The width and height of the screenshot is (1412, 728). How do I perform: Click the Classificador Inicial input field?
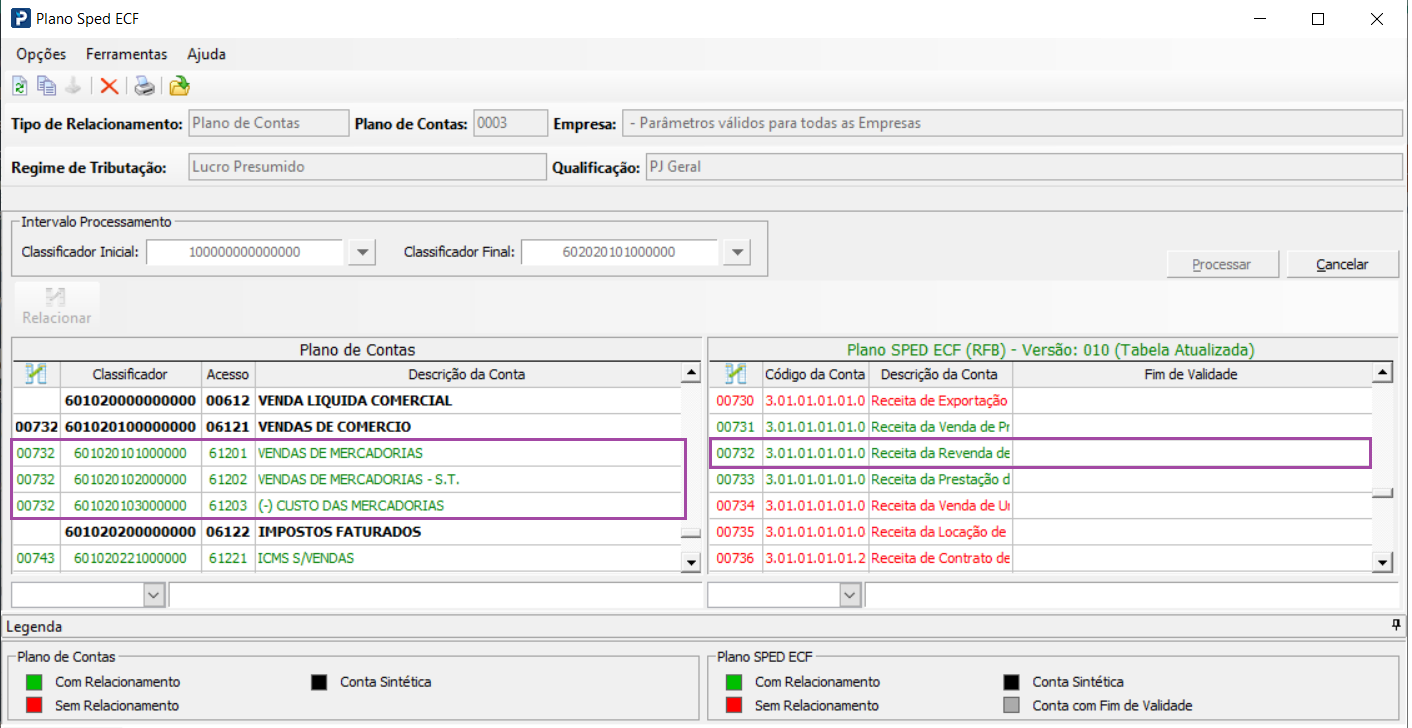pyautogui.click(x=245, y=253)
